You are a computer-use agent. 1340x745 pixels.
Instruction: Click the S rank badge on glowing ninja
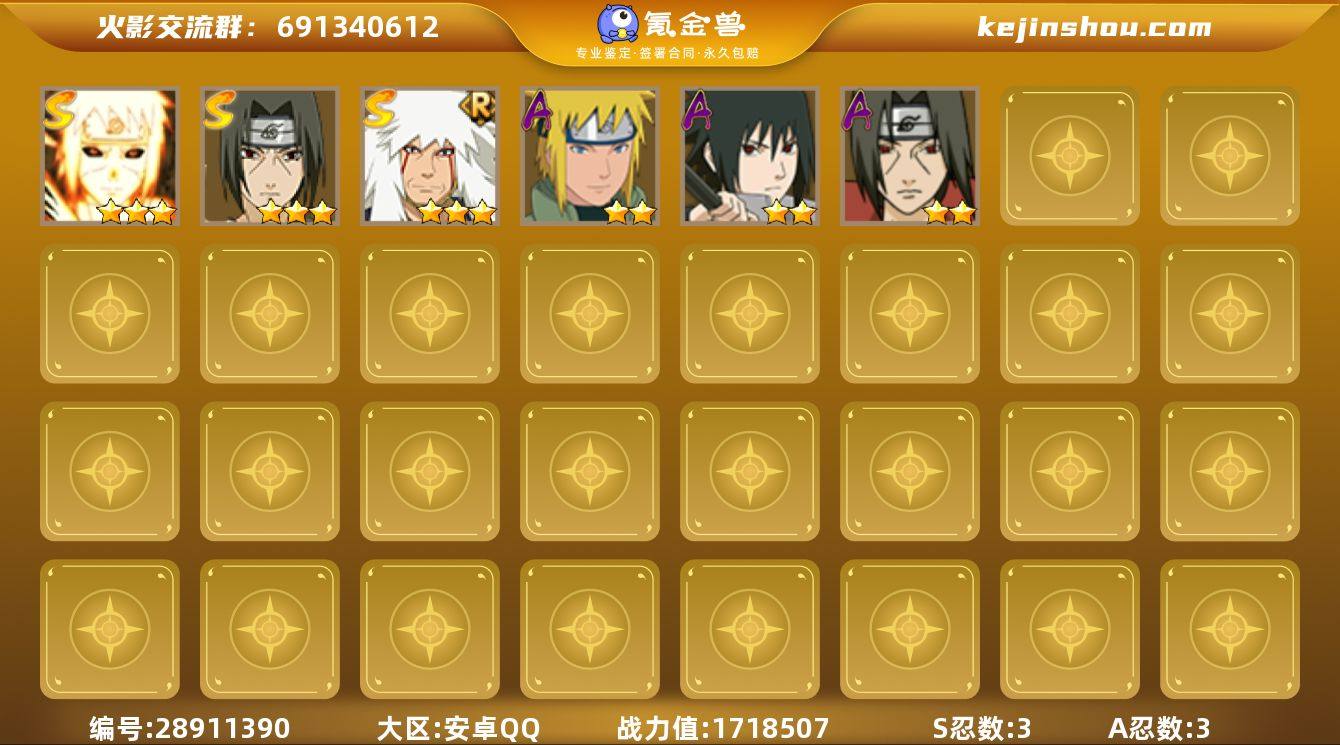(58, 108)
